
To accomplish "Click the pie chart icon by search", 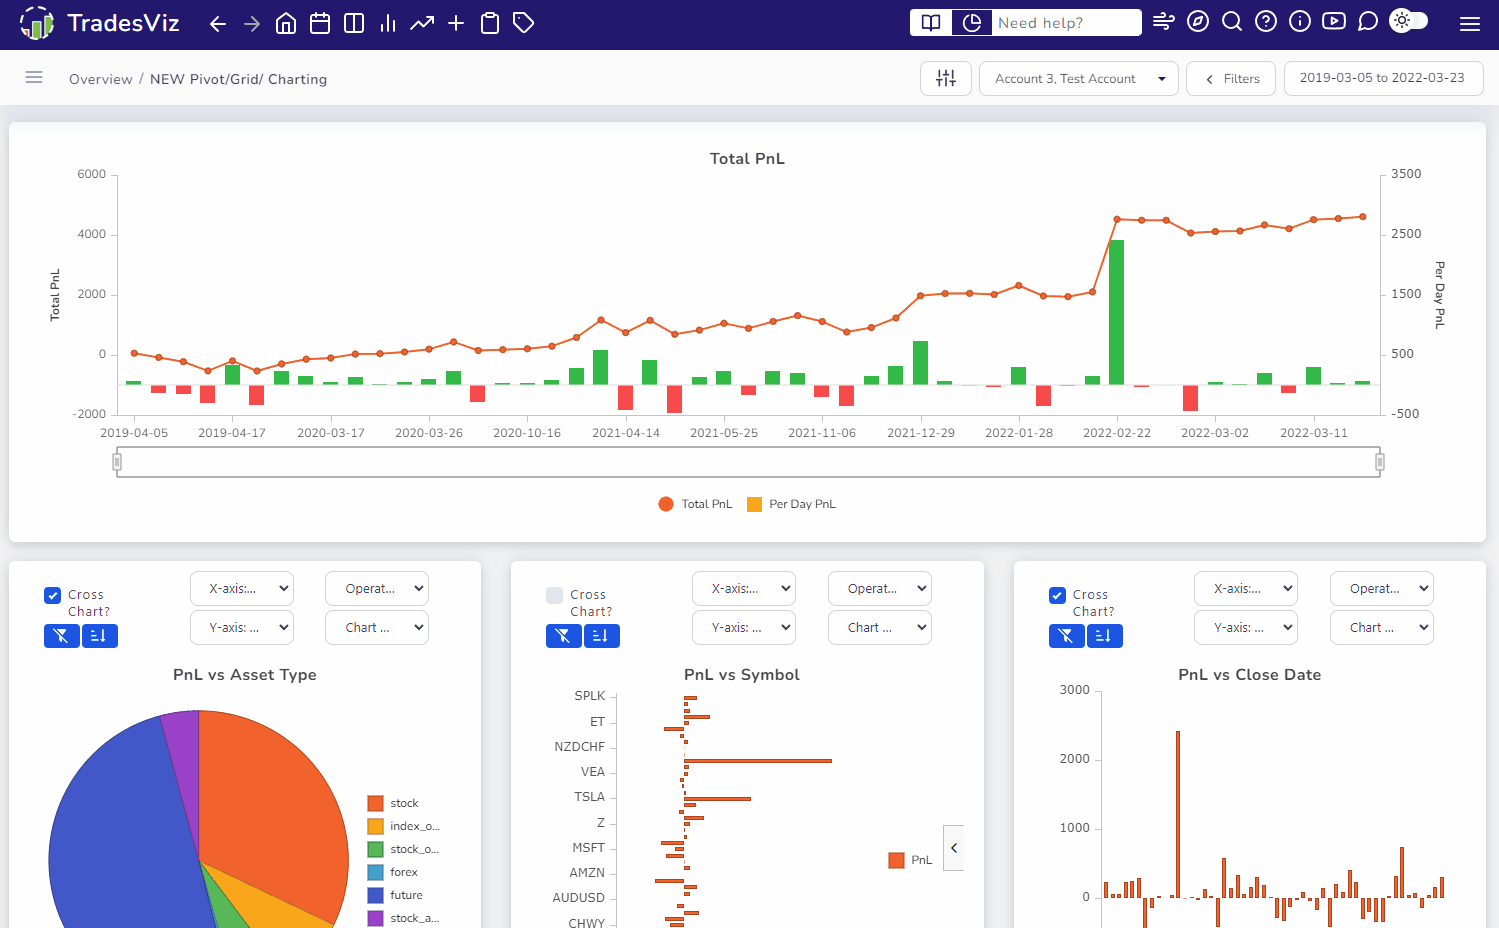I will coord(971,22).
